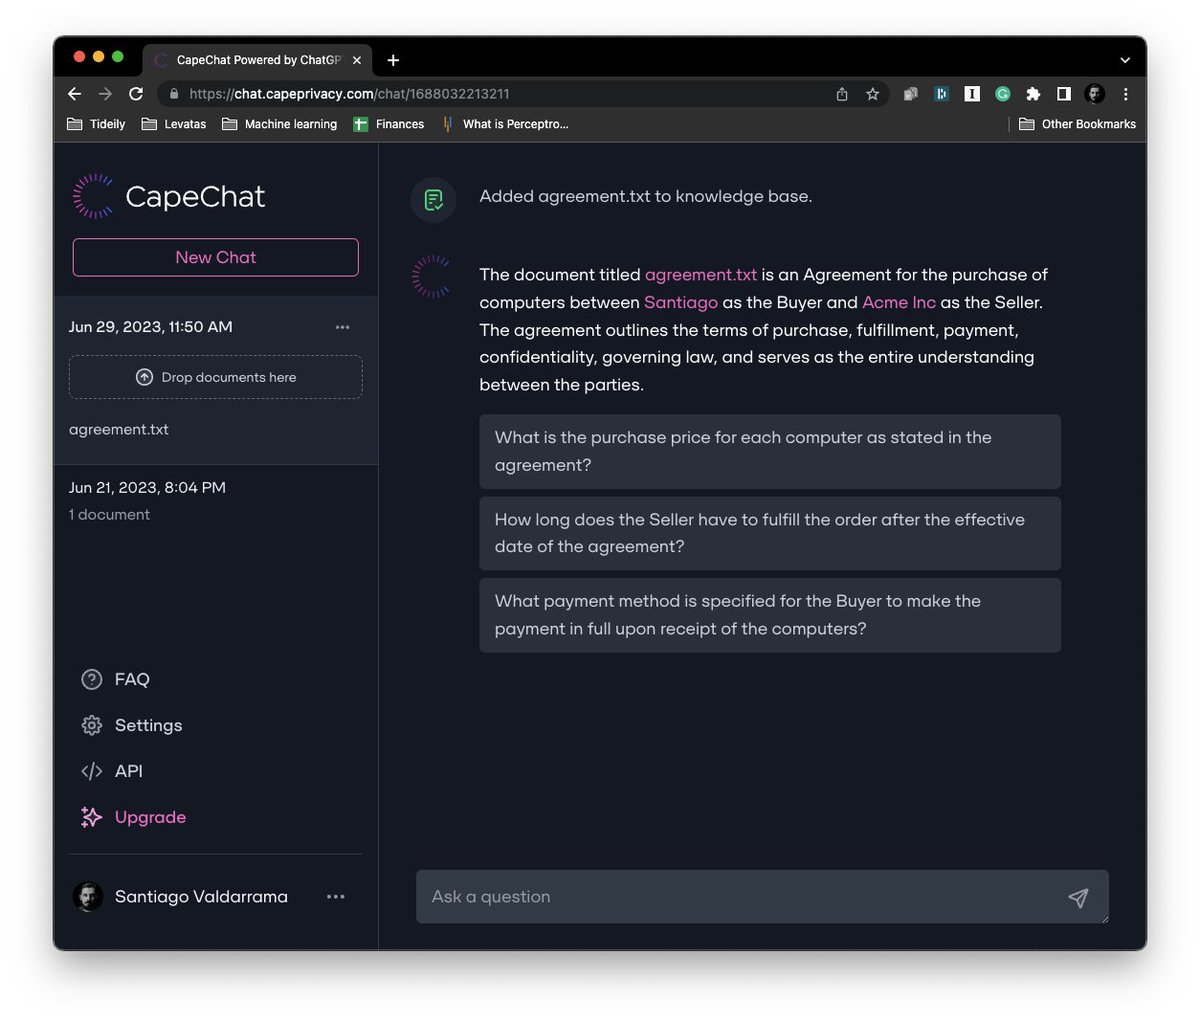
Task: Click the FAQ question mark icon
Action: [91, 679]
